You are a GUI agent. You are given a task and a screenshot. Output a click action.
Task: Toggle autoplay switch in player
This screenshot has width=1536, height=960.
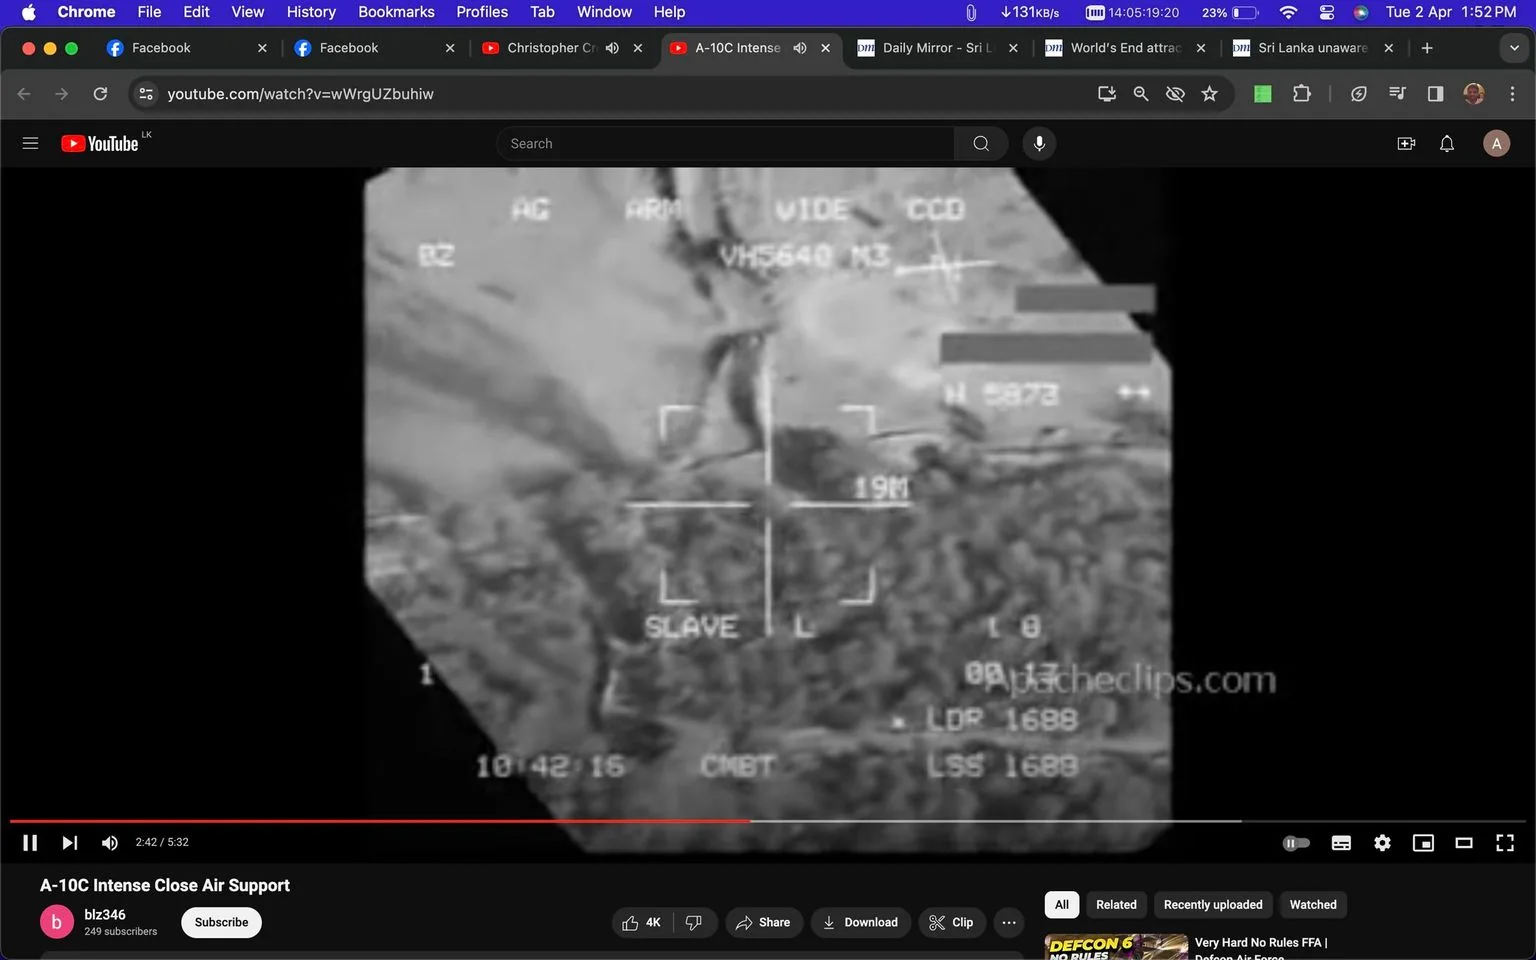click(x=1296, y=843)
